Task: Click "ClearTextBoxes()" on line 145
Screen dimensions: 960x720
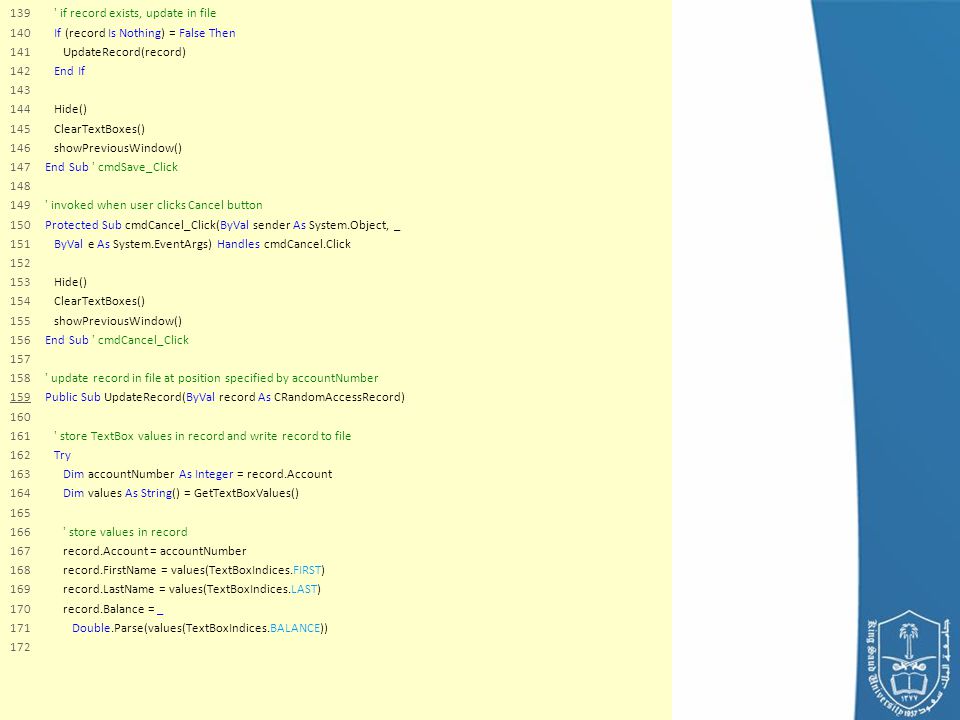Action: pos(99,129)
